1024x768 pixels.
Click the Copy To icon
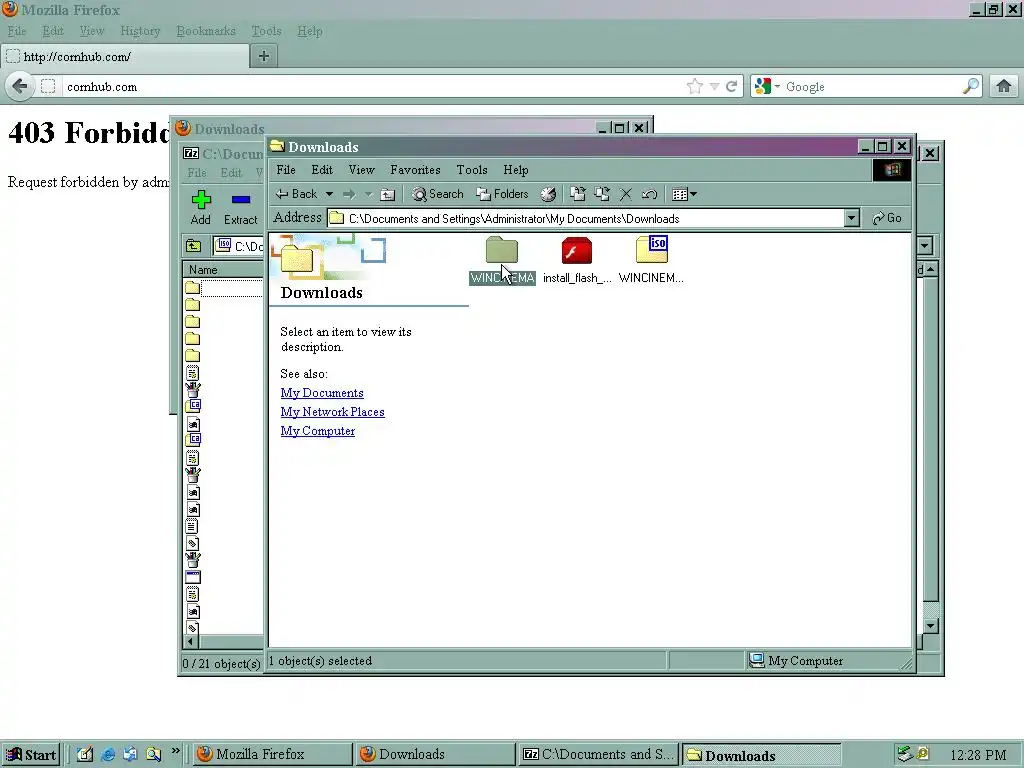(x=601, y=194)
